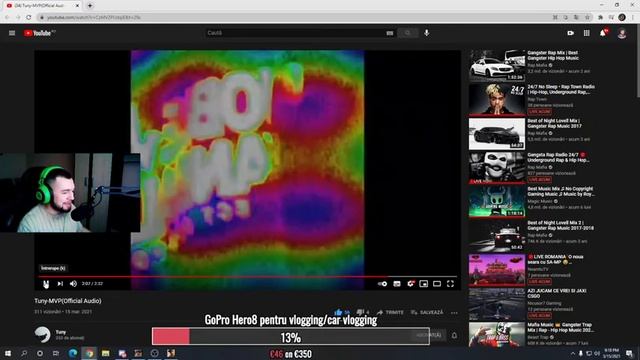Viewport: 640px width, 360px height.
Task: Switch to miniplayer mode
Action: (424, 284)
